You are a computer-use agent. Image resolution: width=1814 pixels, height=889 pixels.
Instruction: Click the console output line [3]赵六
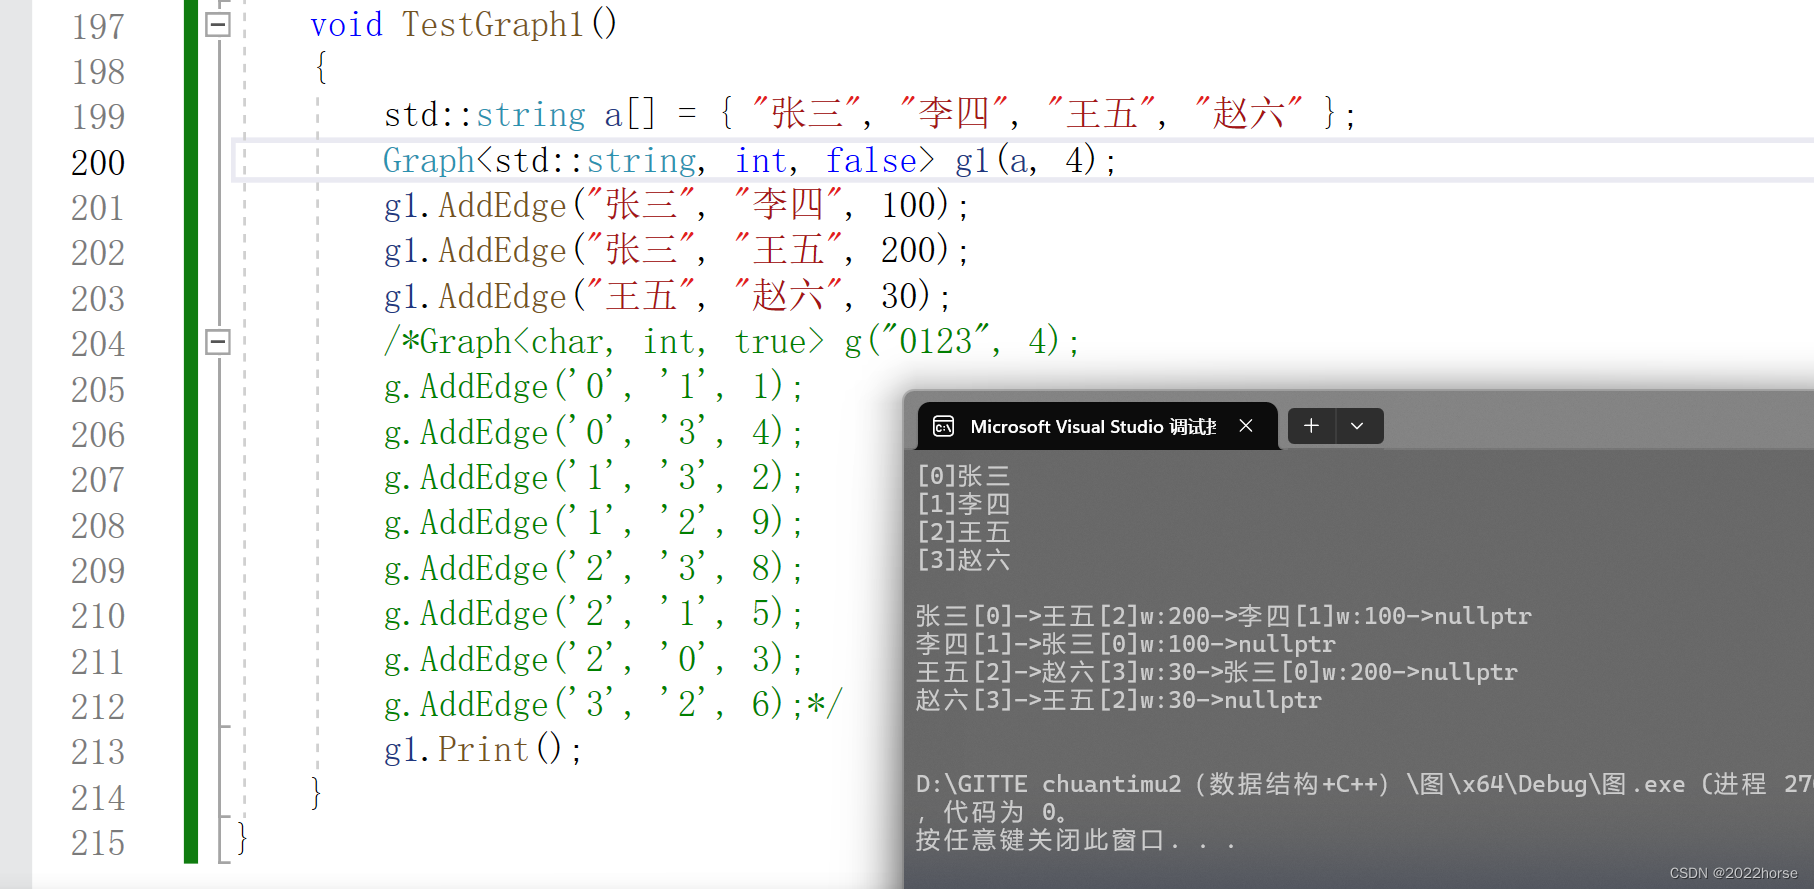pyautogui.click(x=964, y=560)
